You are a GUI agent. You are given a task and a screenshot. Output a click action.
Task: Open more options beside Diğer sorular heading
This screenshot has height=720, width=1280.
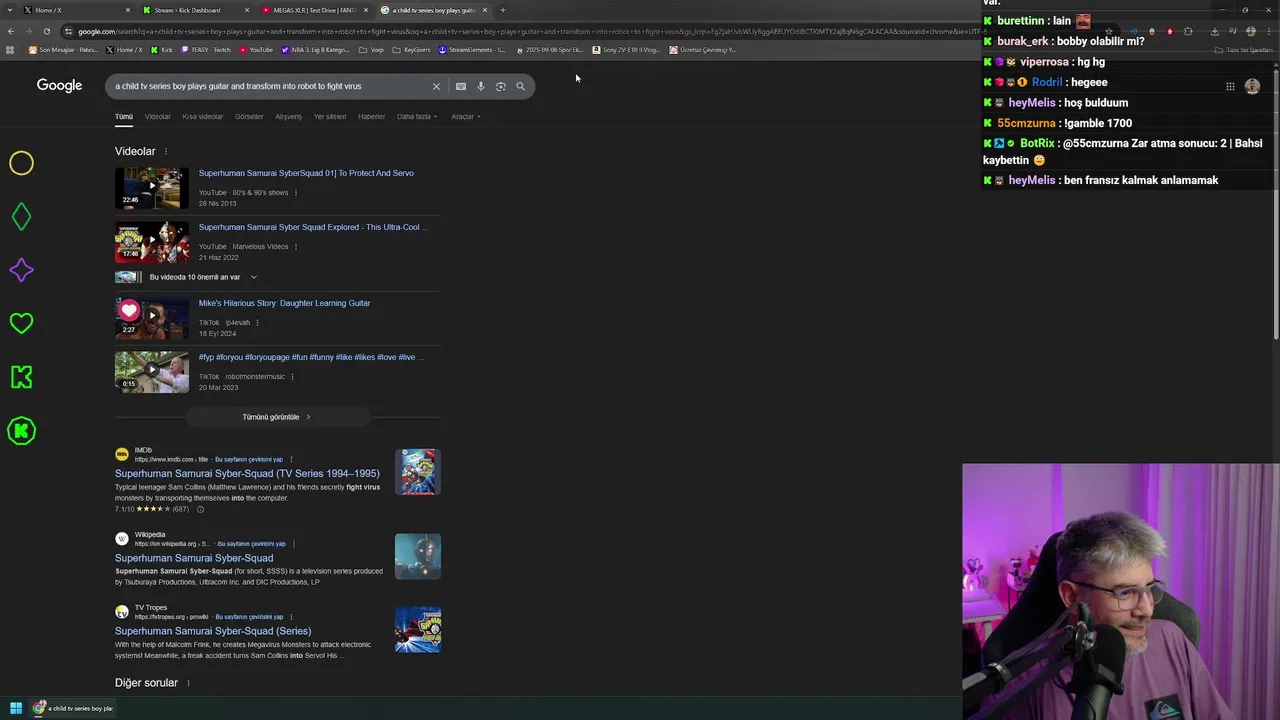[188, 683]
